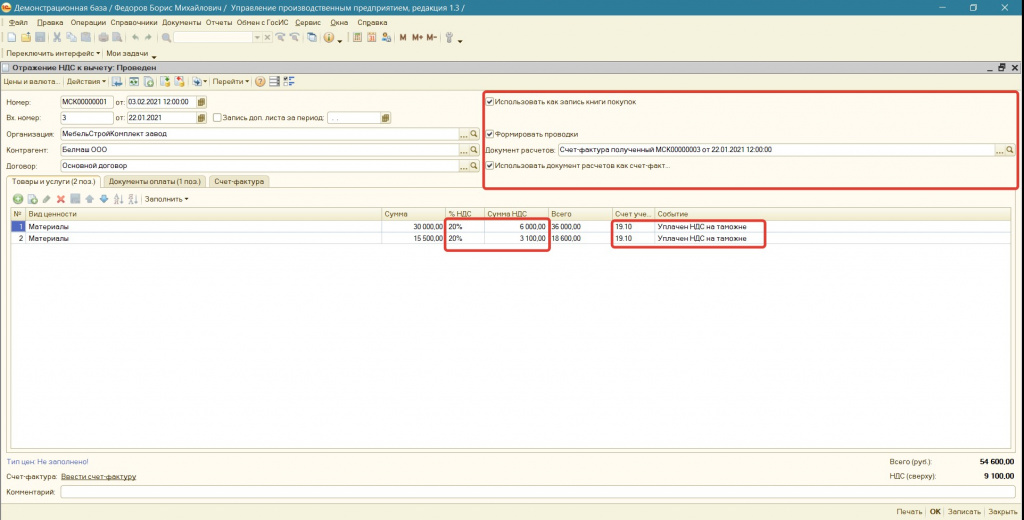
Task: Click the OK button at bottom
Action: [935, 512]
